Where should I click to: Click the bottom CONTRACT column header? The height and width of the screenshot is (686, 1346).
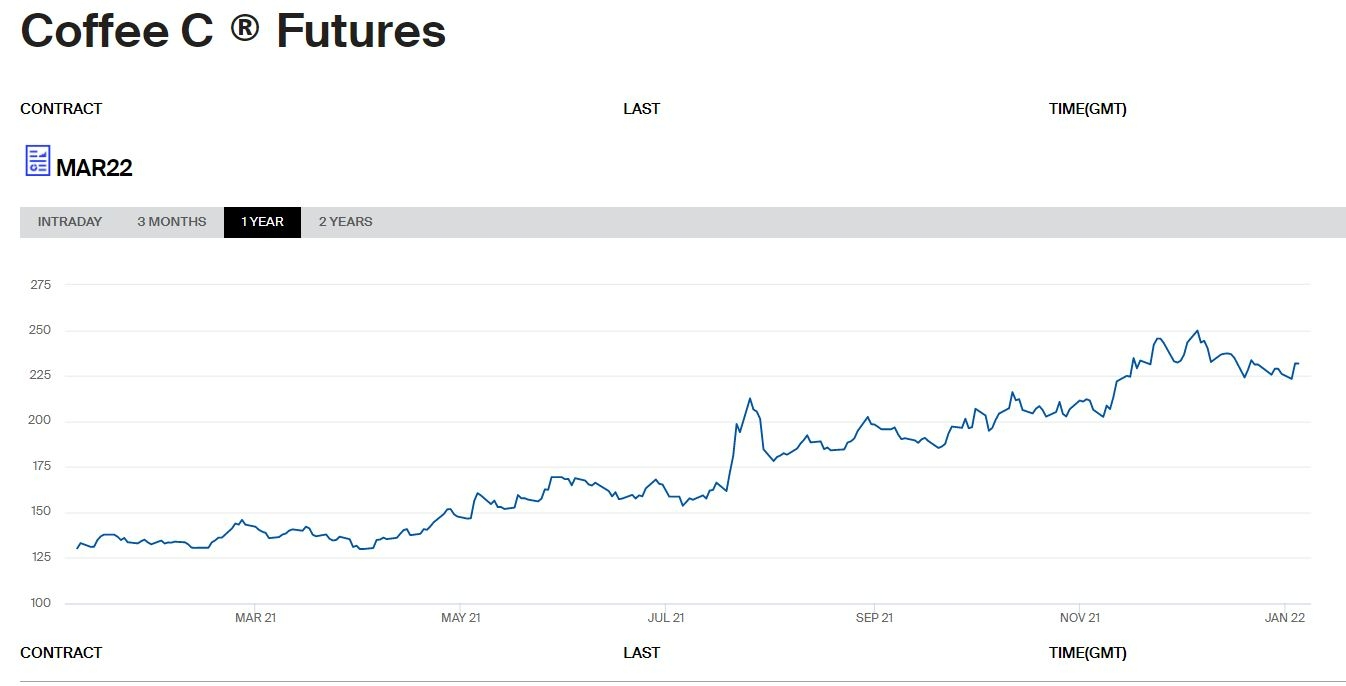[x=61, y=653]
